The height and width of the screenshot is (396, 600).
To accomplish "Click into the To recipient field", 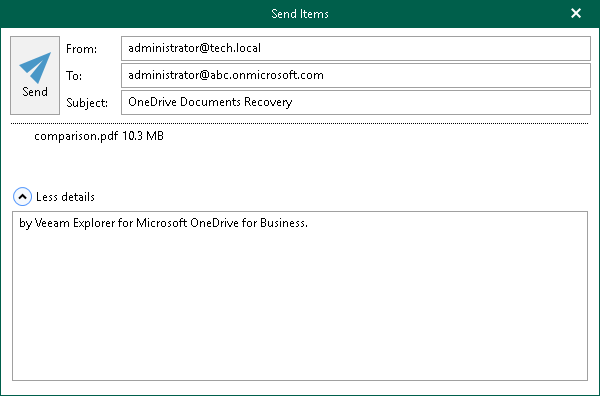I will point(355,75).
